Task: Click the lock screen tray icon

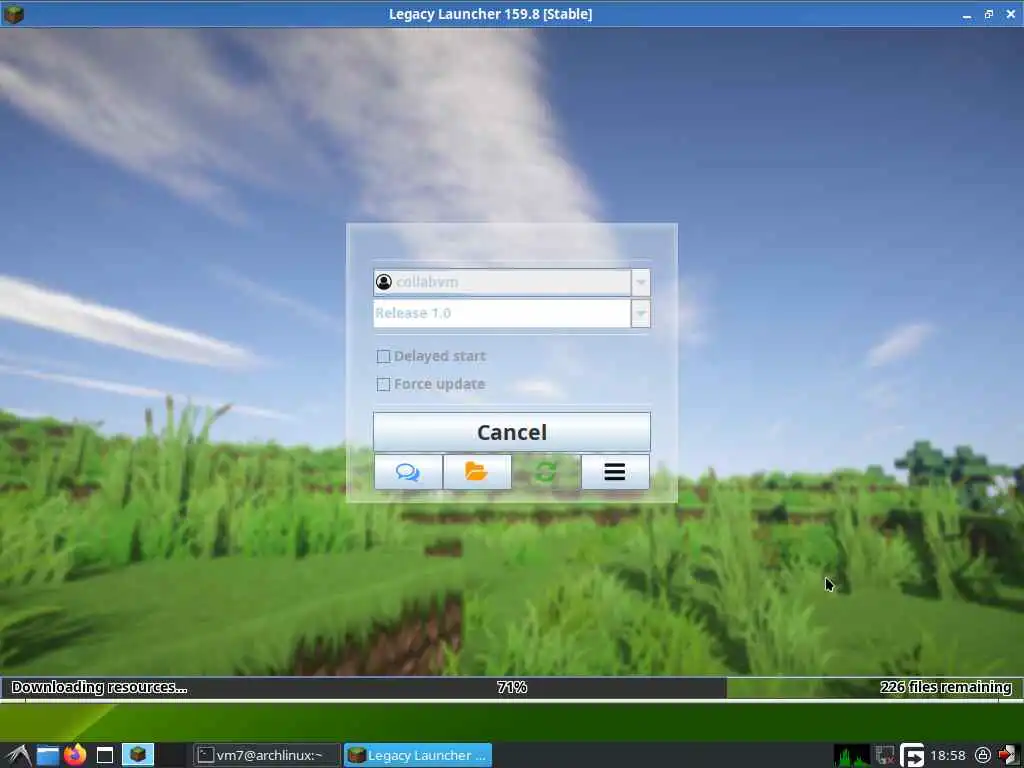Action: point(982,756)
